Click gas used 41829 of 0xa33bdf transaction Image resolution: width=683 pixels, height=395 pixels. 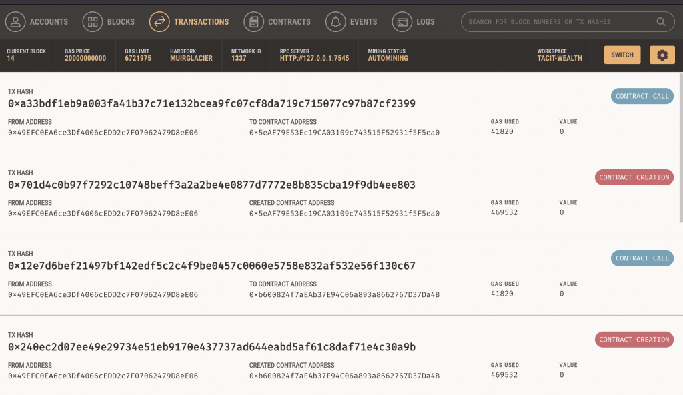tap(502, 132)
